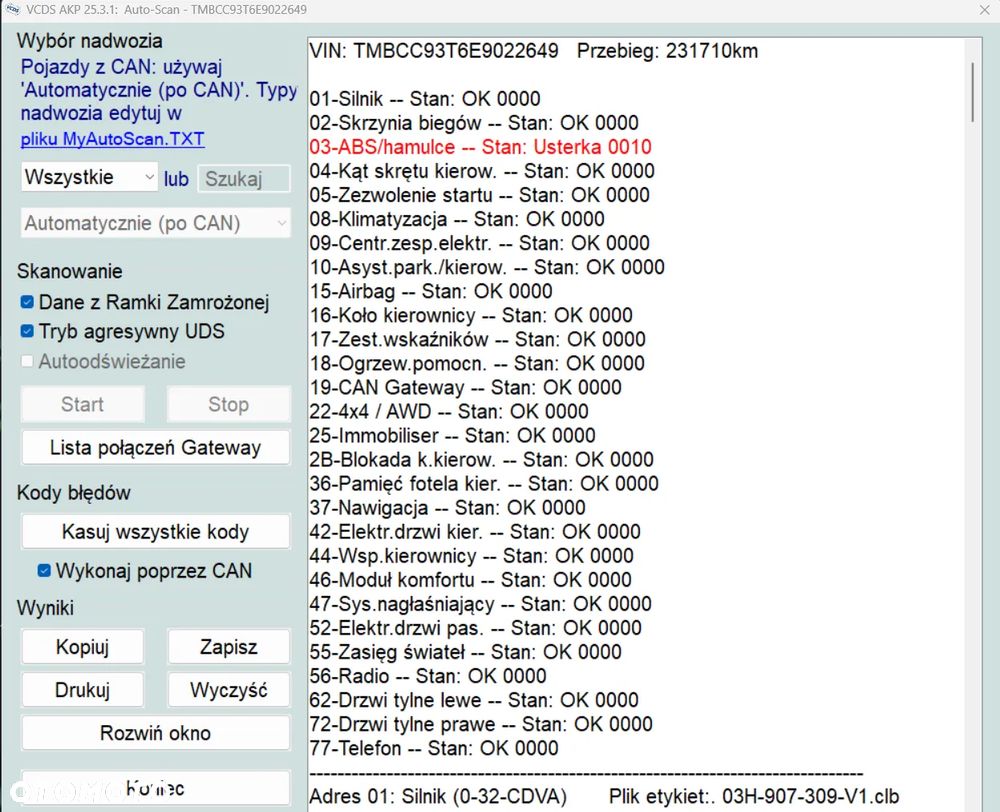This screenshot has height=812, width=1000.
Task: Select 36-Pamięć fotela kier. line
Action: 484,484
